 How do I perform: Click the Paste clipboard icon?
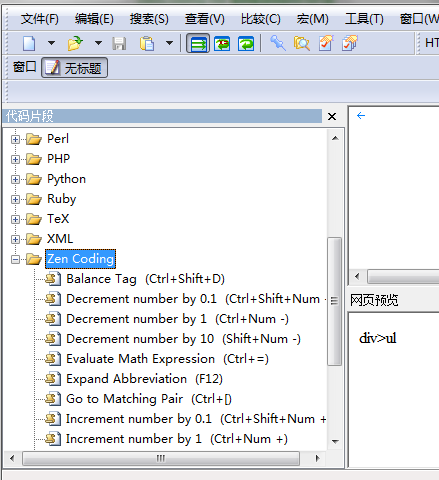pyautogui.click(x=147, y=43)
